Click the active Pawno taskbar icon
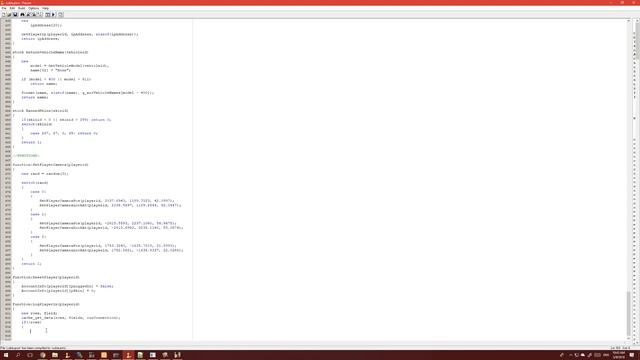The image size is (640, 360). point(128,355)
